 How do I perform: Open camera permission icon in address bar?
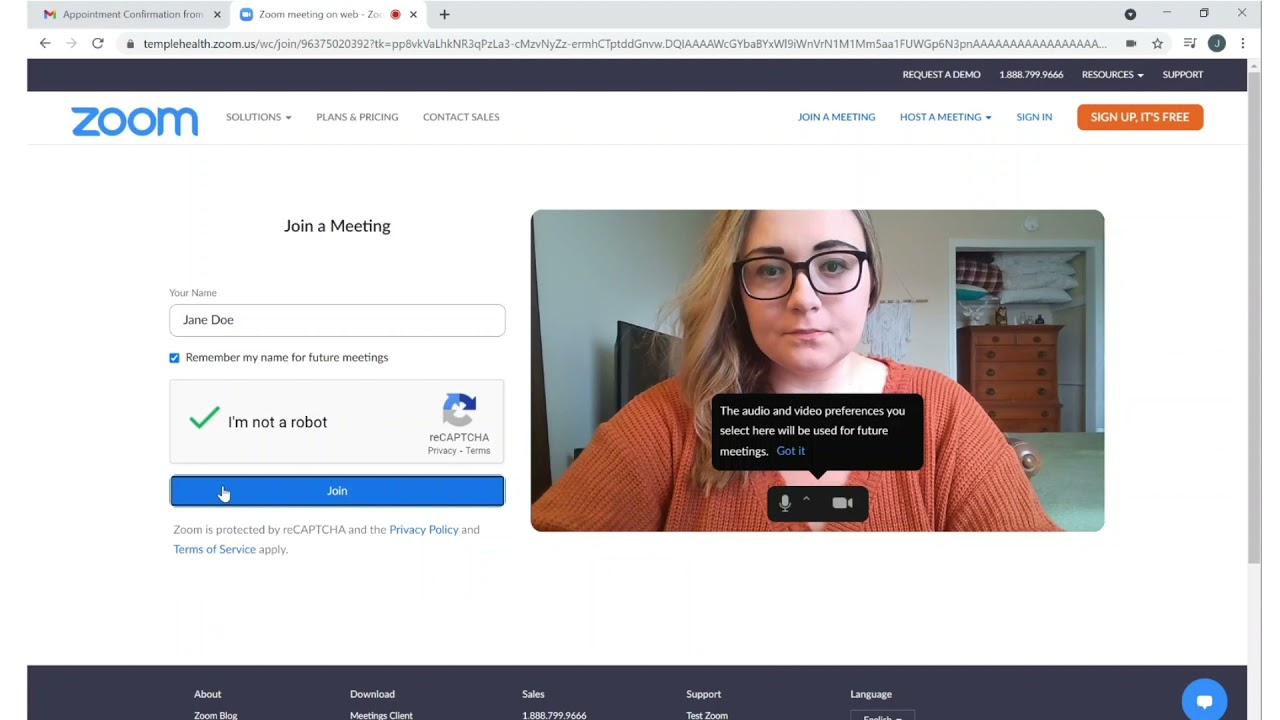tap(1130, 43)
